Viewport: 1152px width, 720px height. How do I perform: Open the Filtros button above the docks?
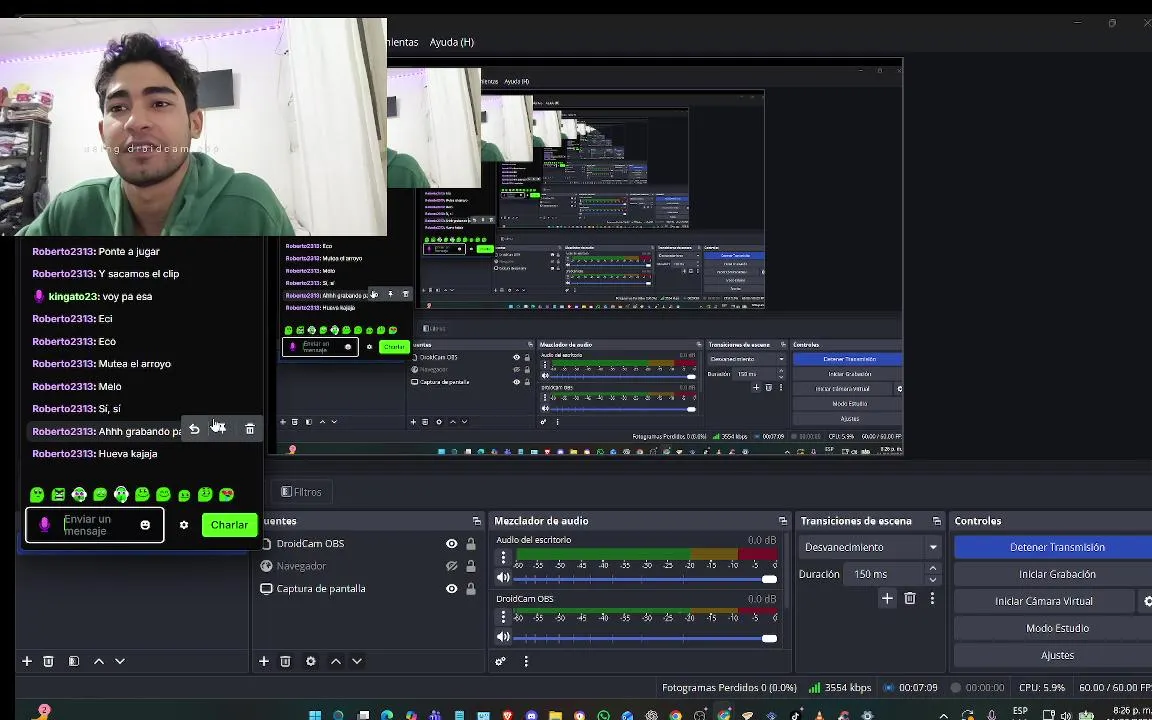click(x=301, y=492)
